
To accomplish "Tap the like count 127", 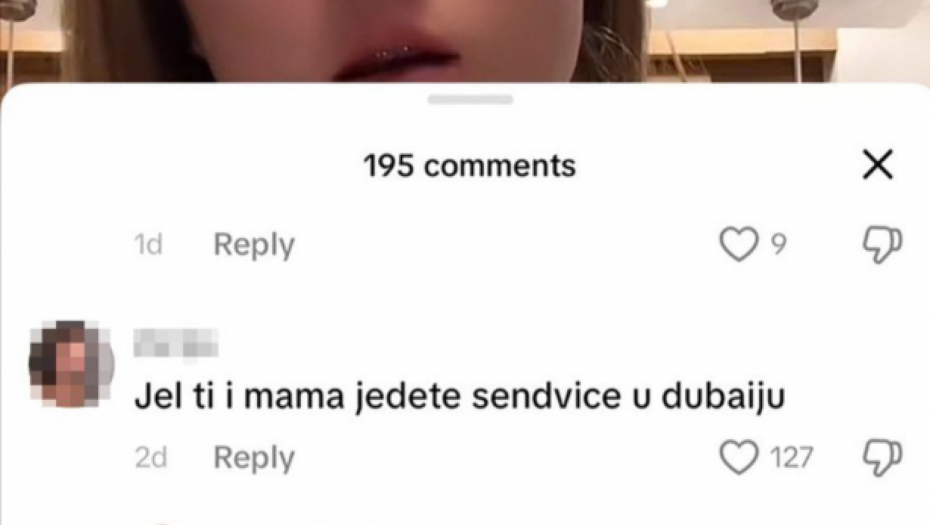I will click(791, 457).
